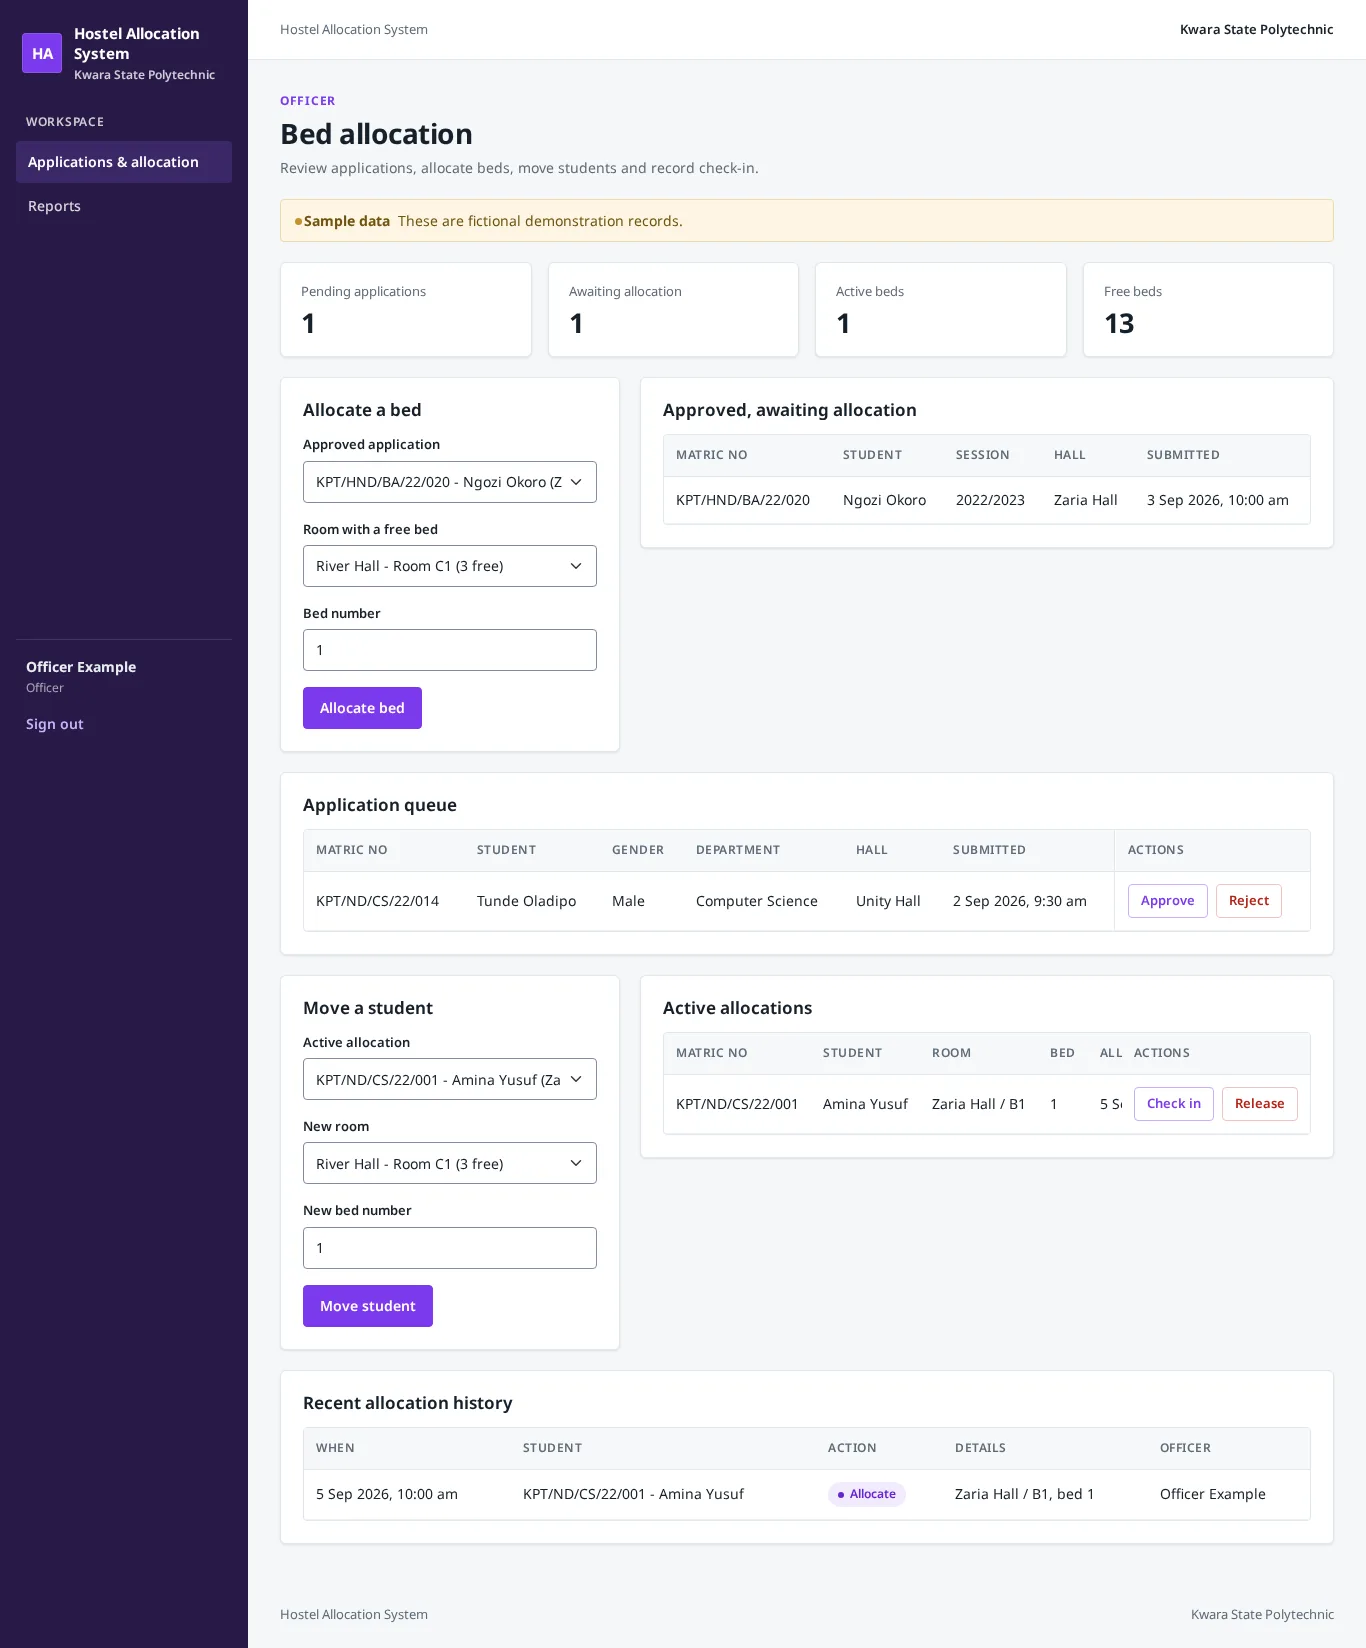The image size is (1366, 1648).
Task: Click 2022/2023 session cell
Action: click(x=990, y=500)
